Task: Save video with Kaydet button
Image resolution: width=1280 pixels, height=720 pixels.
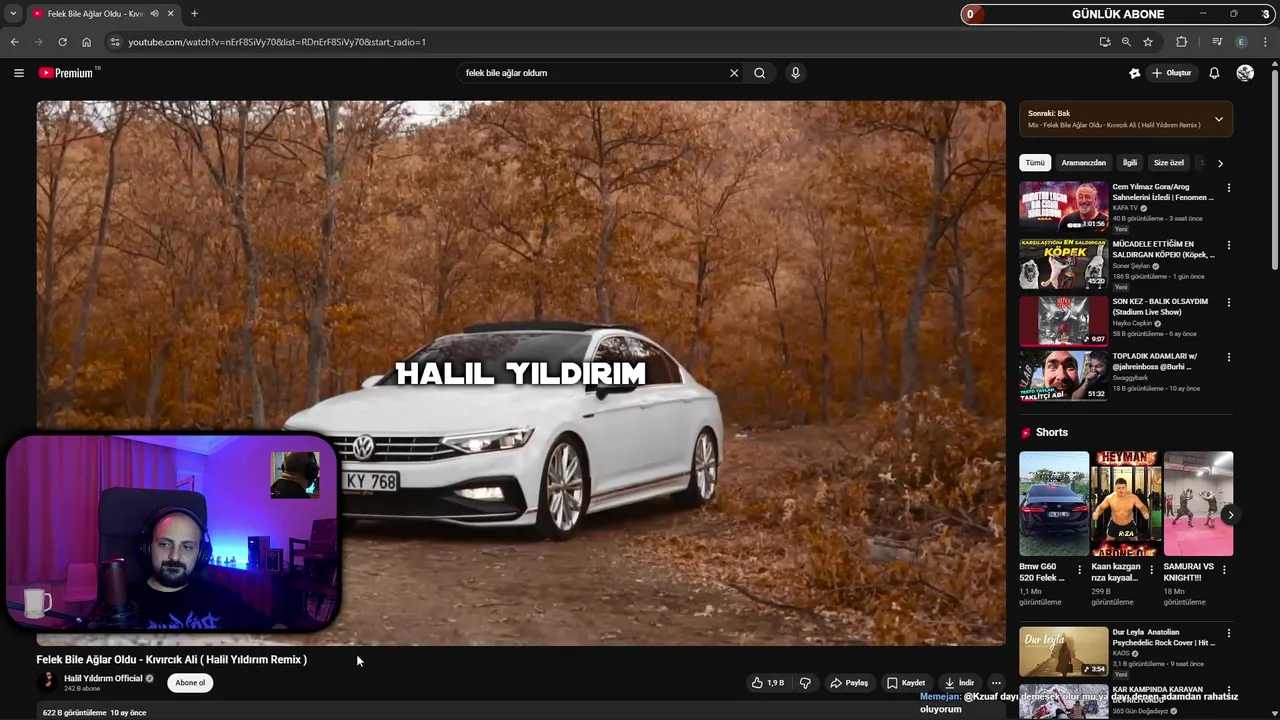Action: (906, 683)
